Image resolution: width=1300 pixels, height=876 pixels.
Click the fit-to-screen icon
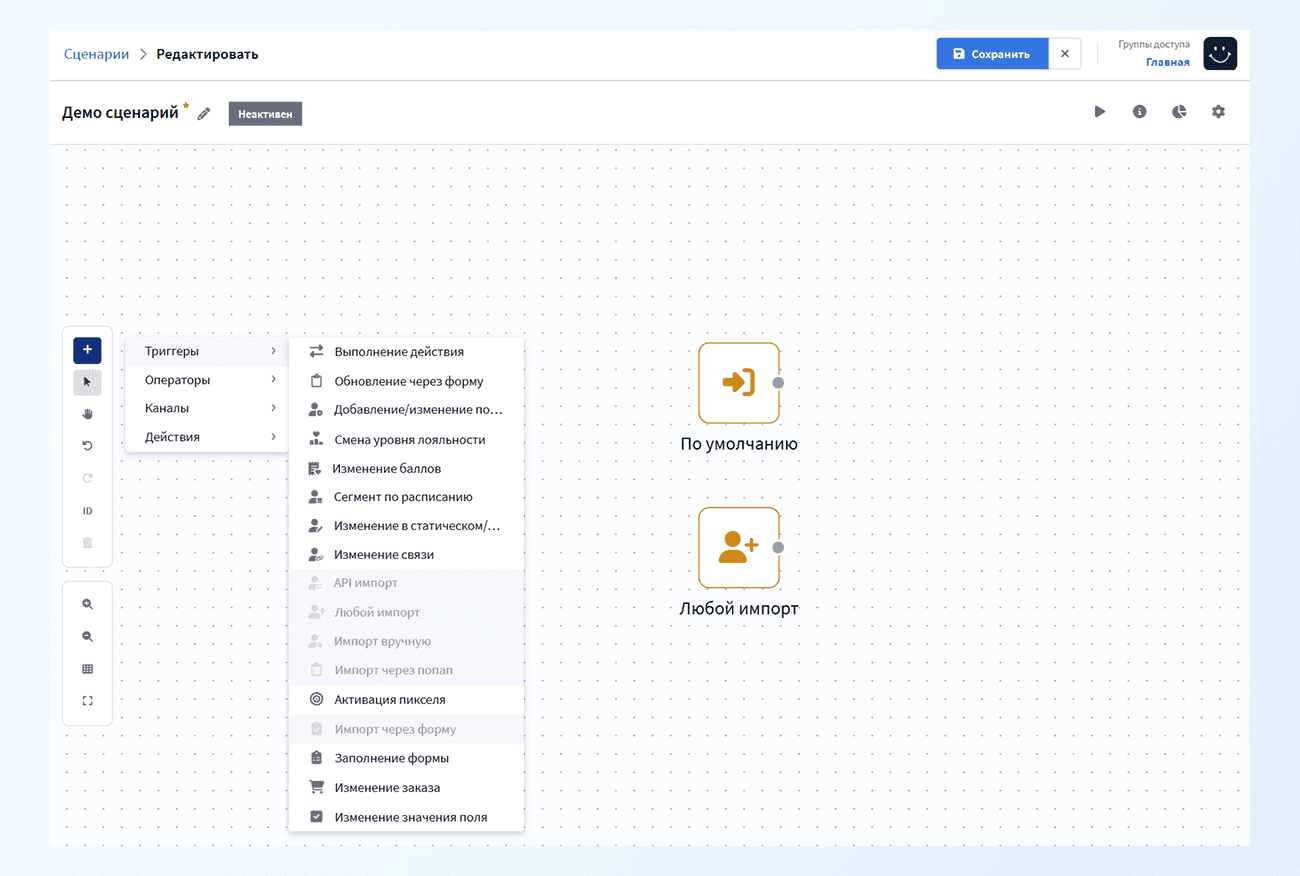(87, 701)
